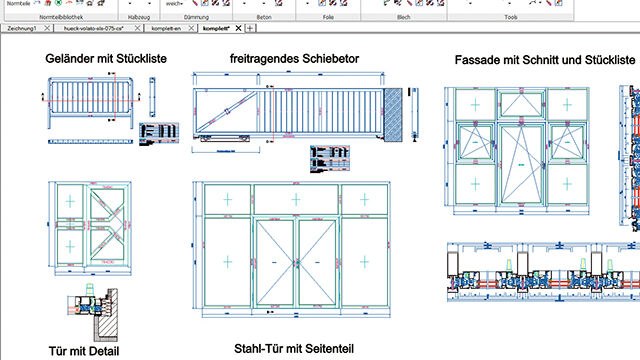Open the first dropdown arrow in Halbzeug group
The image size is (640, 360).
pyautogui.click(x=130, y=3)
